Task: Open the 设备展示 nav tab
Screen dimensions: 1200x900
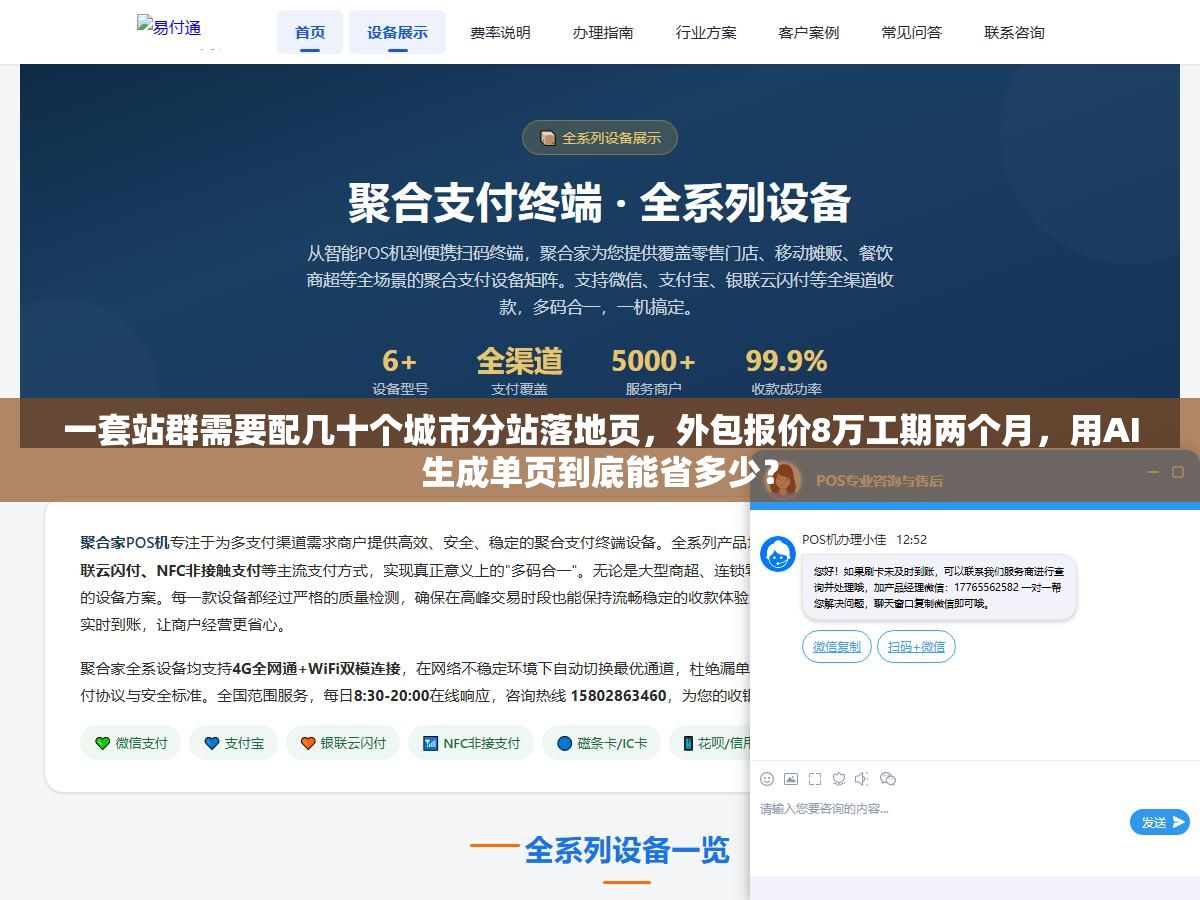Action: pos(397,32)
